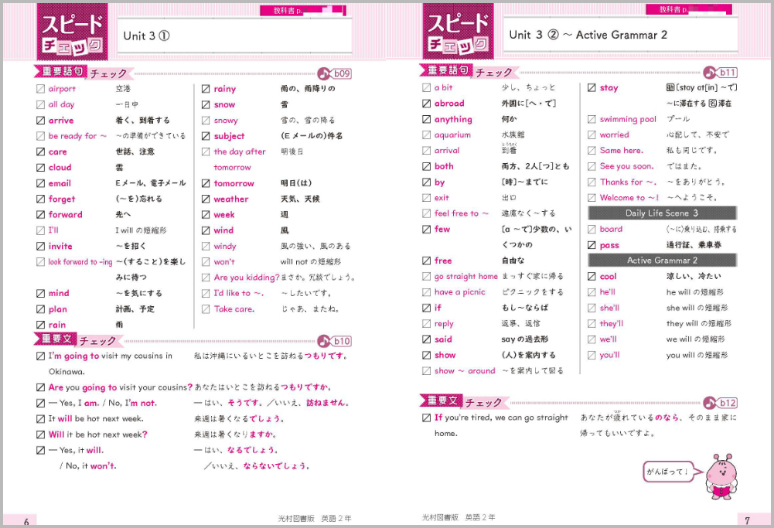This screenshot has width=774, height=528.
Task: Tick the checkbox beside rainy
Action: pyautogui.click(x=206, y=89)
